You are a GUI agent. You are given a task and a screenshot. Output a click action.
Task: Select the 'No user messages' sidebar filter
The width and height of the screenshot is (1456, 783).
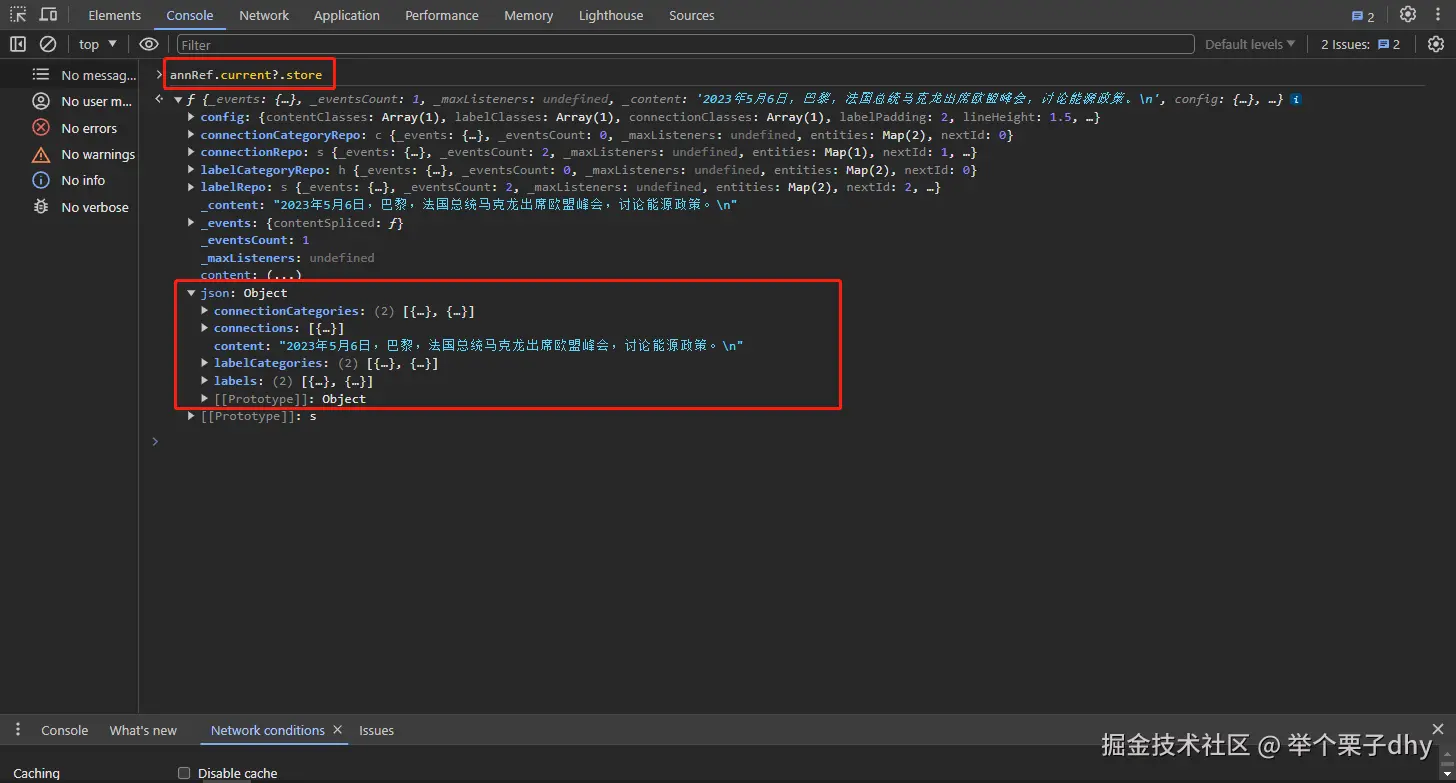pyautogui.click(x=84, y=101)
